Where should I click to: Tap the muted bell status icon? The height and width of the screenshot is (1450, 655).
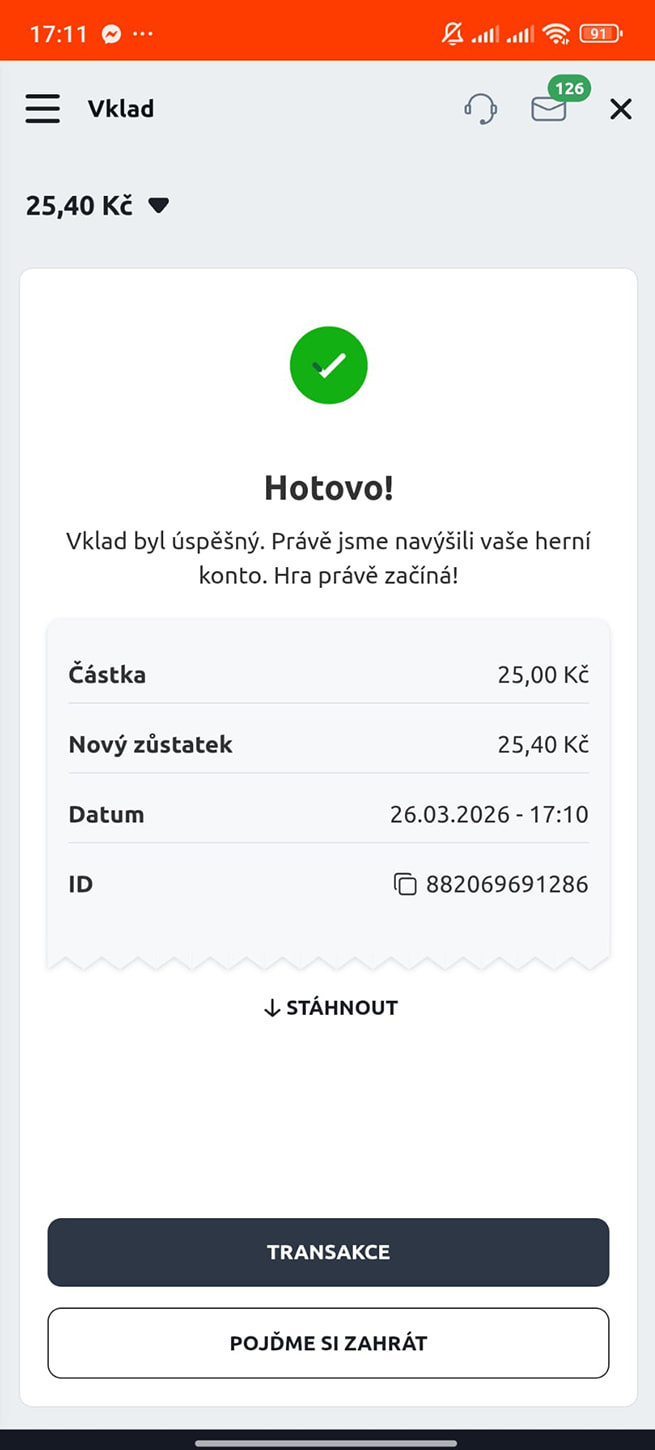[x=453, y=34]
